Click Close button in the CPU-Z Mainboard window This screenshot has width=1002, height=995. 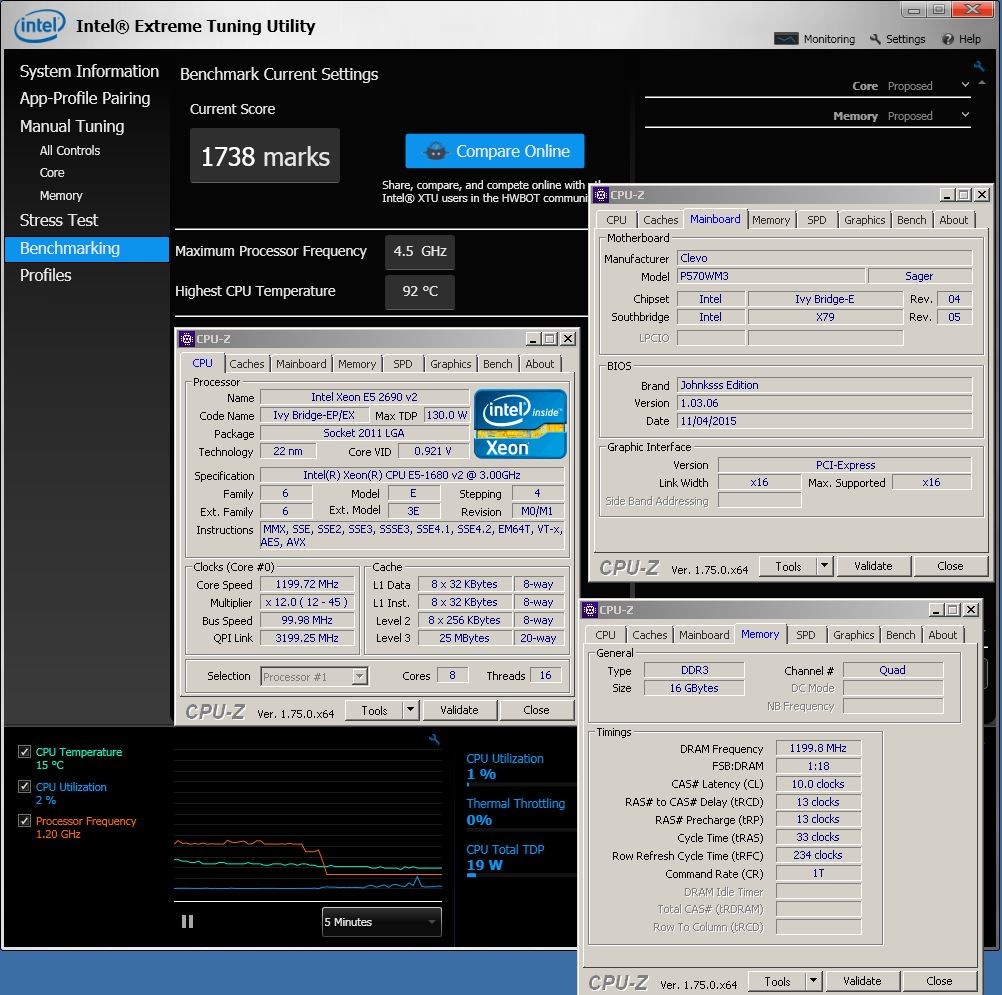coord(950,566)
